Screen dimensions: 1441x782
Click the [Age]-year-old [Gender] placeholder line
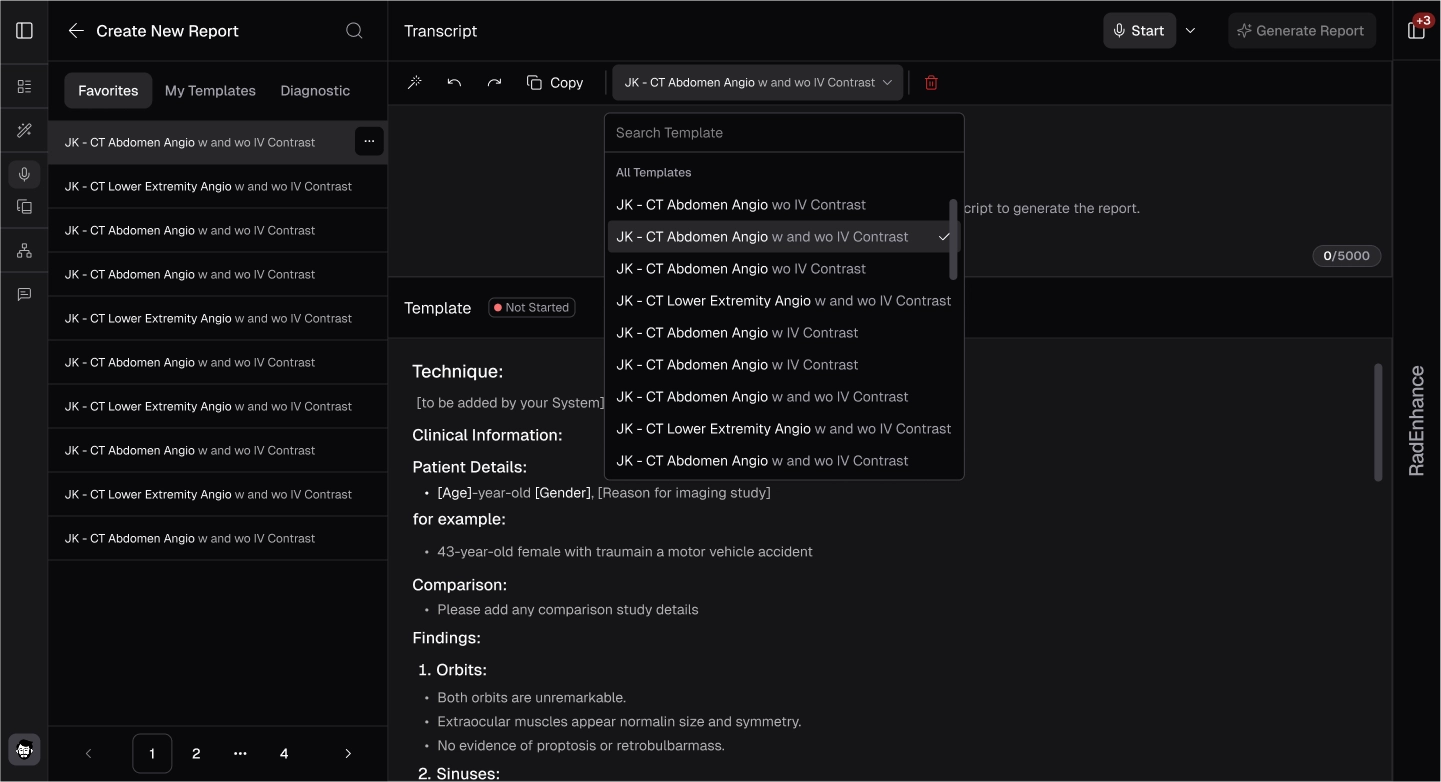click(604, 493)
